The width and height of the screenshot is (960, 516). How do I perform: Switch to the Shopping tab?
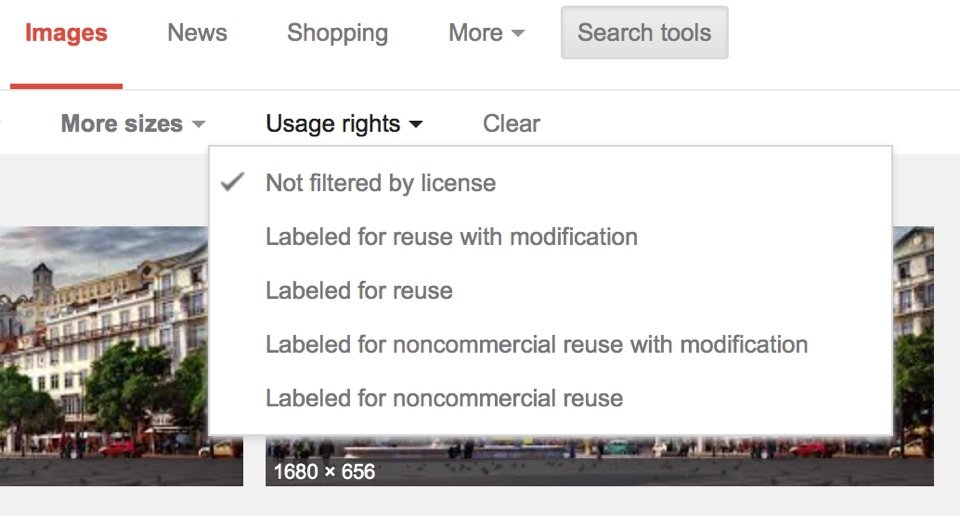(x=337, y=33)
